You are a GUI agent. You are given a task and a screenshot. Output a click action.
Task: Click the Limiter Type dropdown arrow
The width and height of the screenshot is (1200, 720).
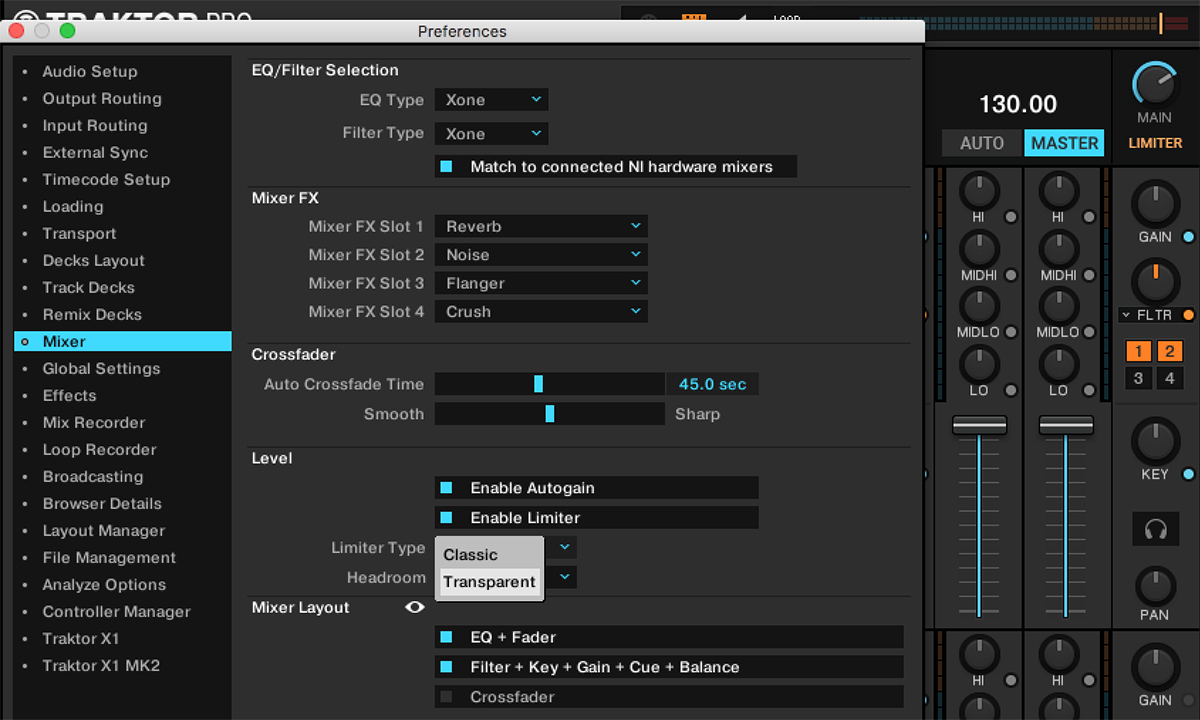(x=564, y=547)
